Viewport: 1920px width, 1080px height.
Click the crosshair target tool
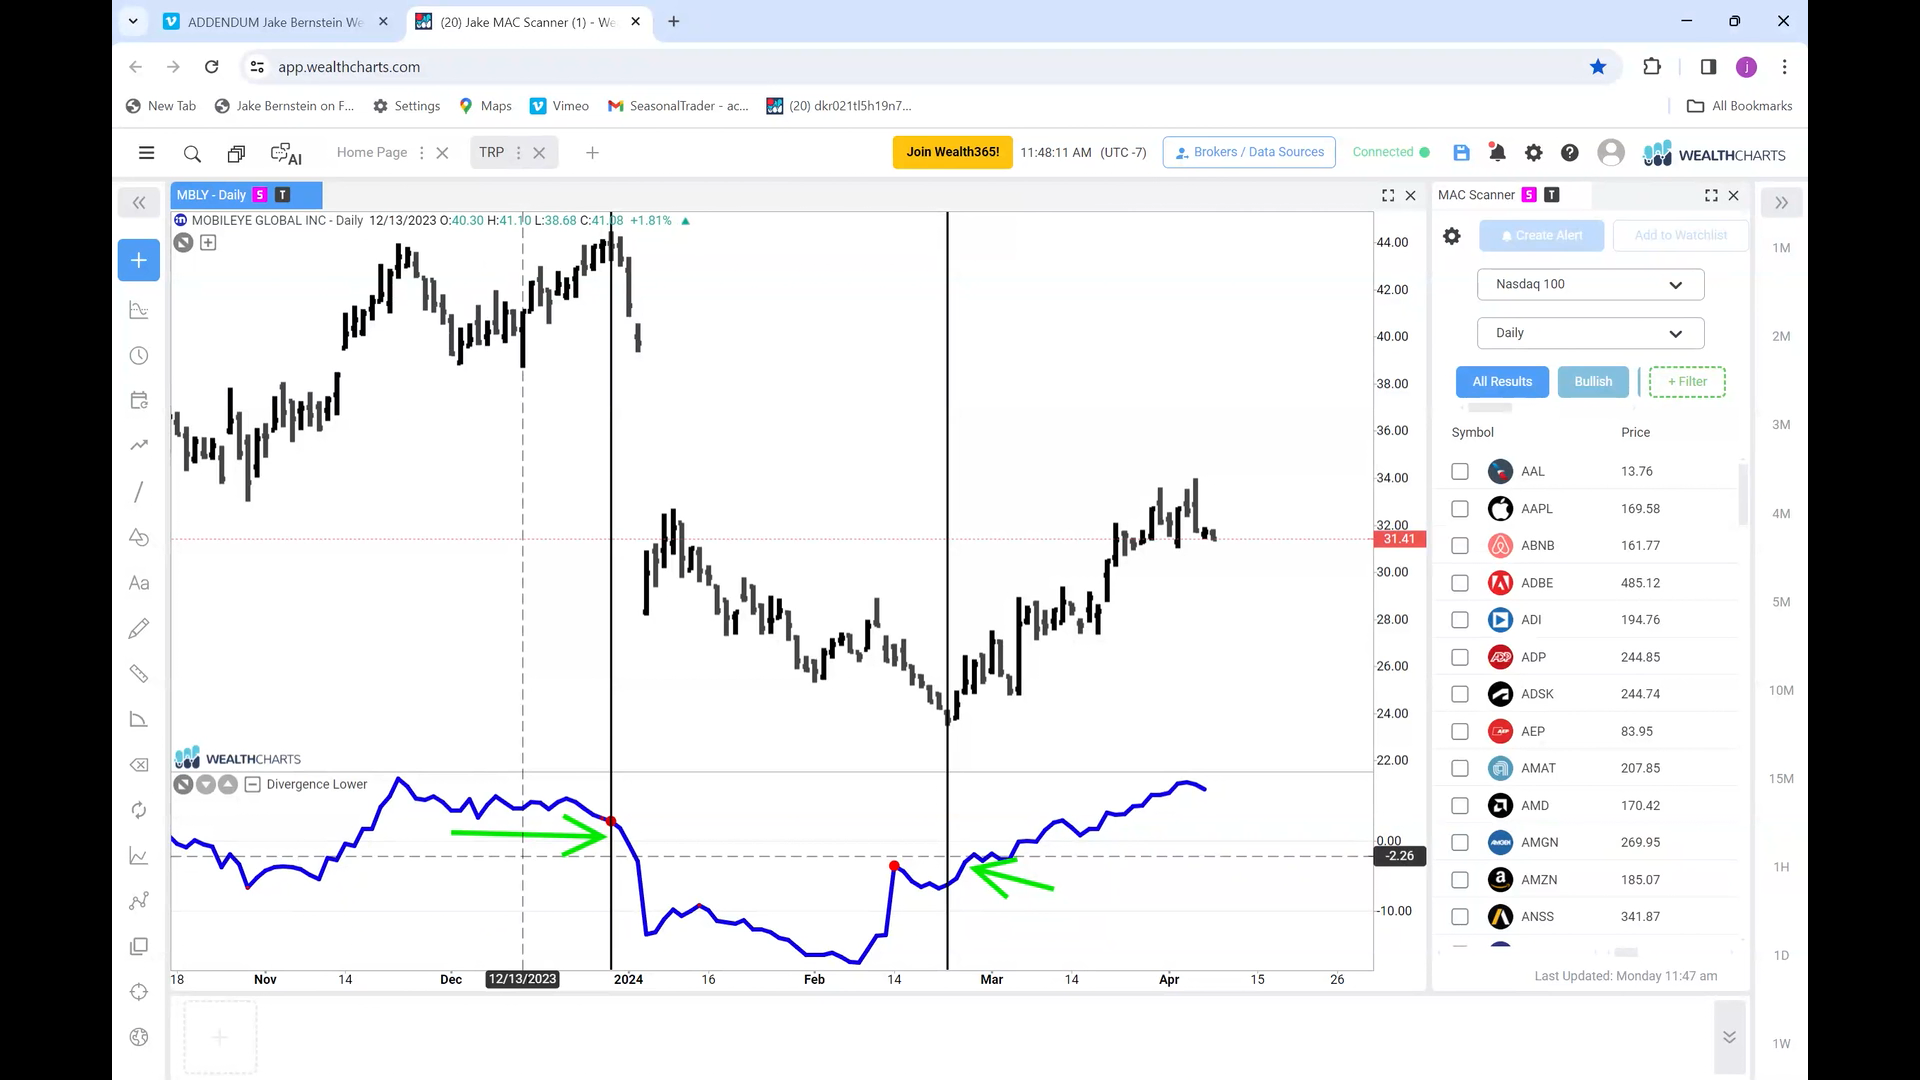coord(139,992)
